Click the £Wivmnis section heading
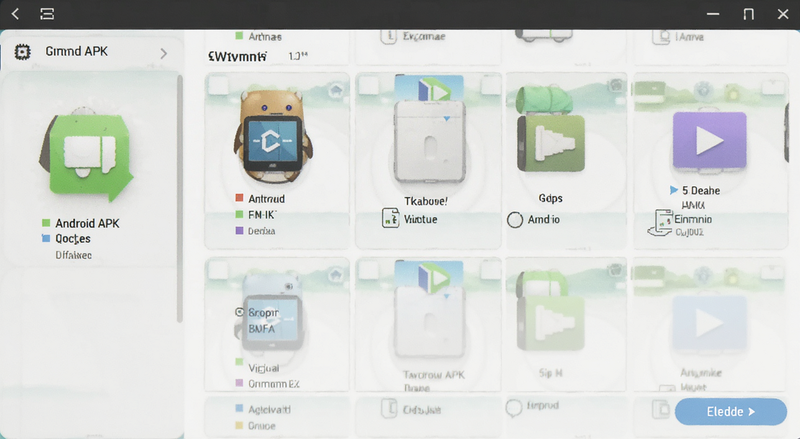This screenshot has height=439, width=800. [237, 56]
